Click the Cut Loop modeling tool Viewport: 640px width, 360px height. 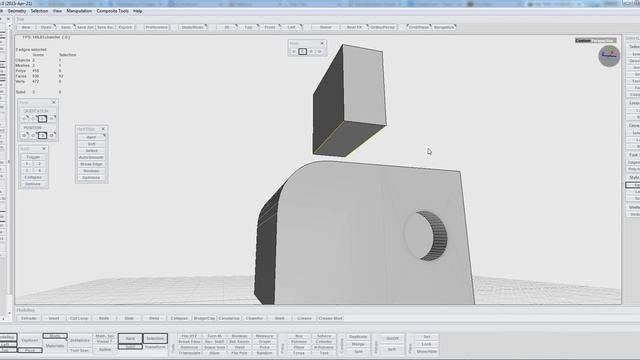coord(79,318)
